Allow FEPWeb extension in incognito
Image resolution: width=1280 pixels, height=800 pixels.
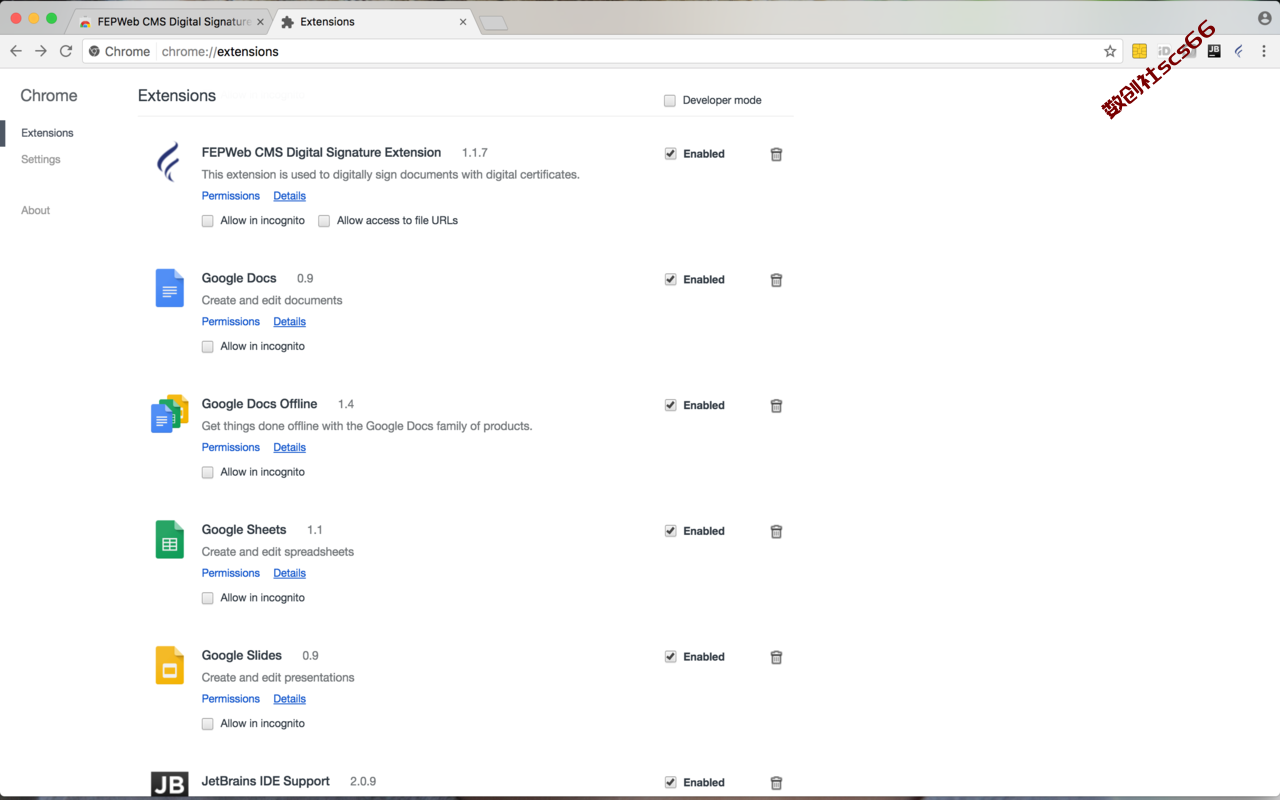coord(208,221)
